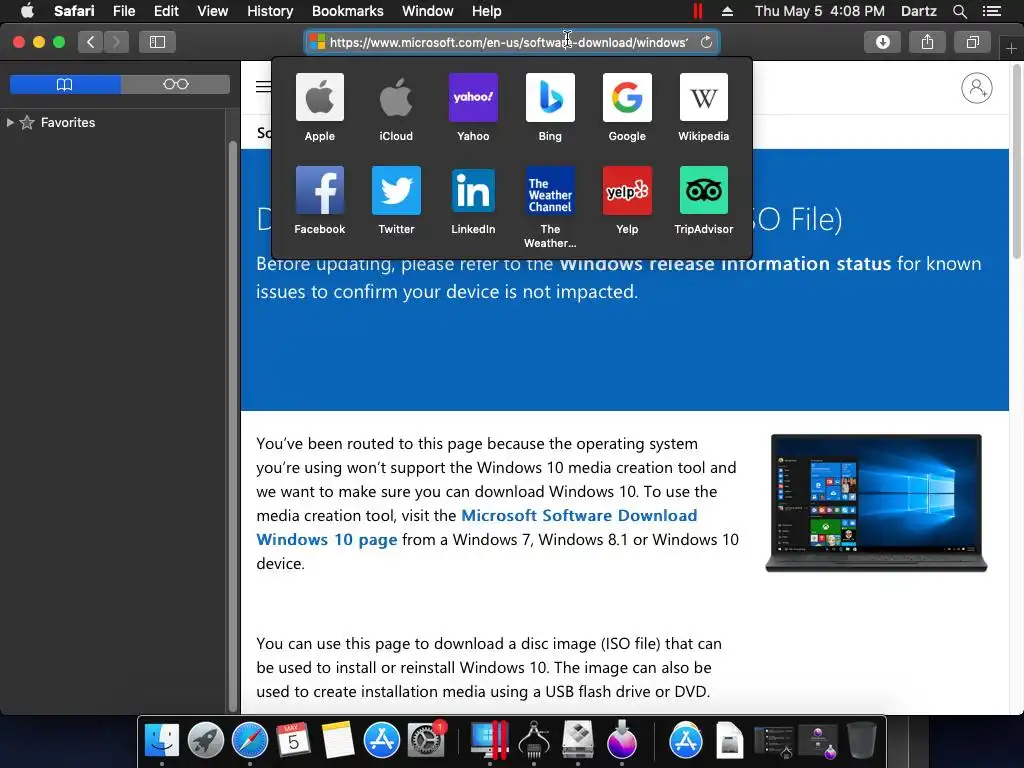Follow the Windows release information status link
The height and width of the screenshot is (768, 1024).
tap(725, 264)
